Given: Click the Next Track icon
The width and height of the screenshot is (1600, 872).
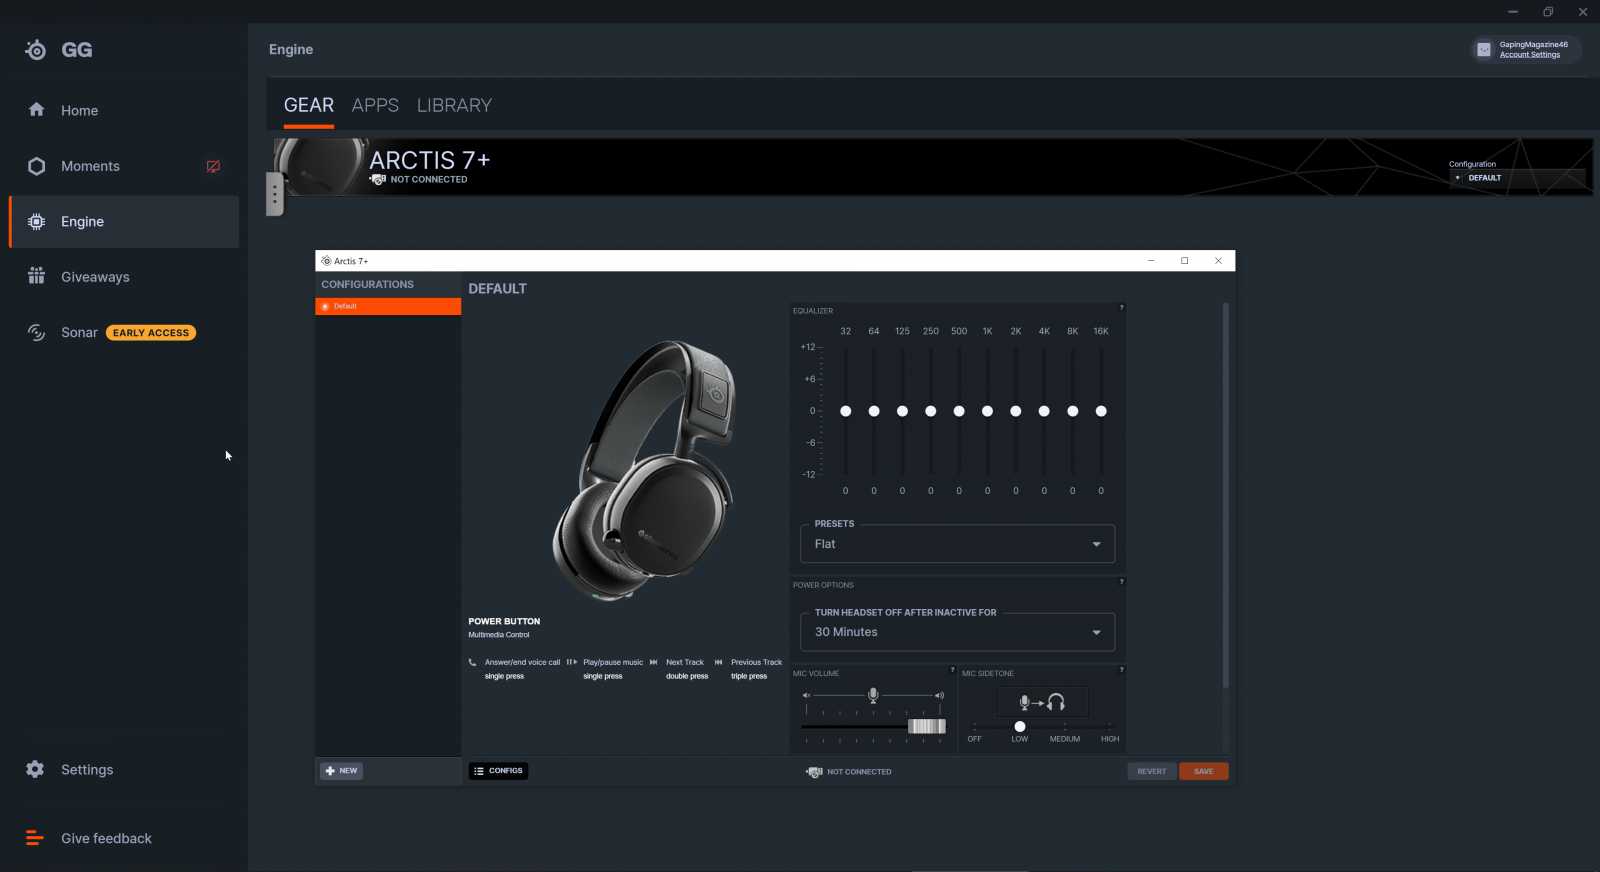Looking at the screenshot, I should click(x=654, y=662).
